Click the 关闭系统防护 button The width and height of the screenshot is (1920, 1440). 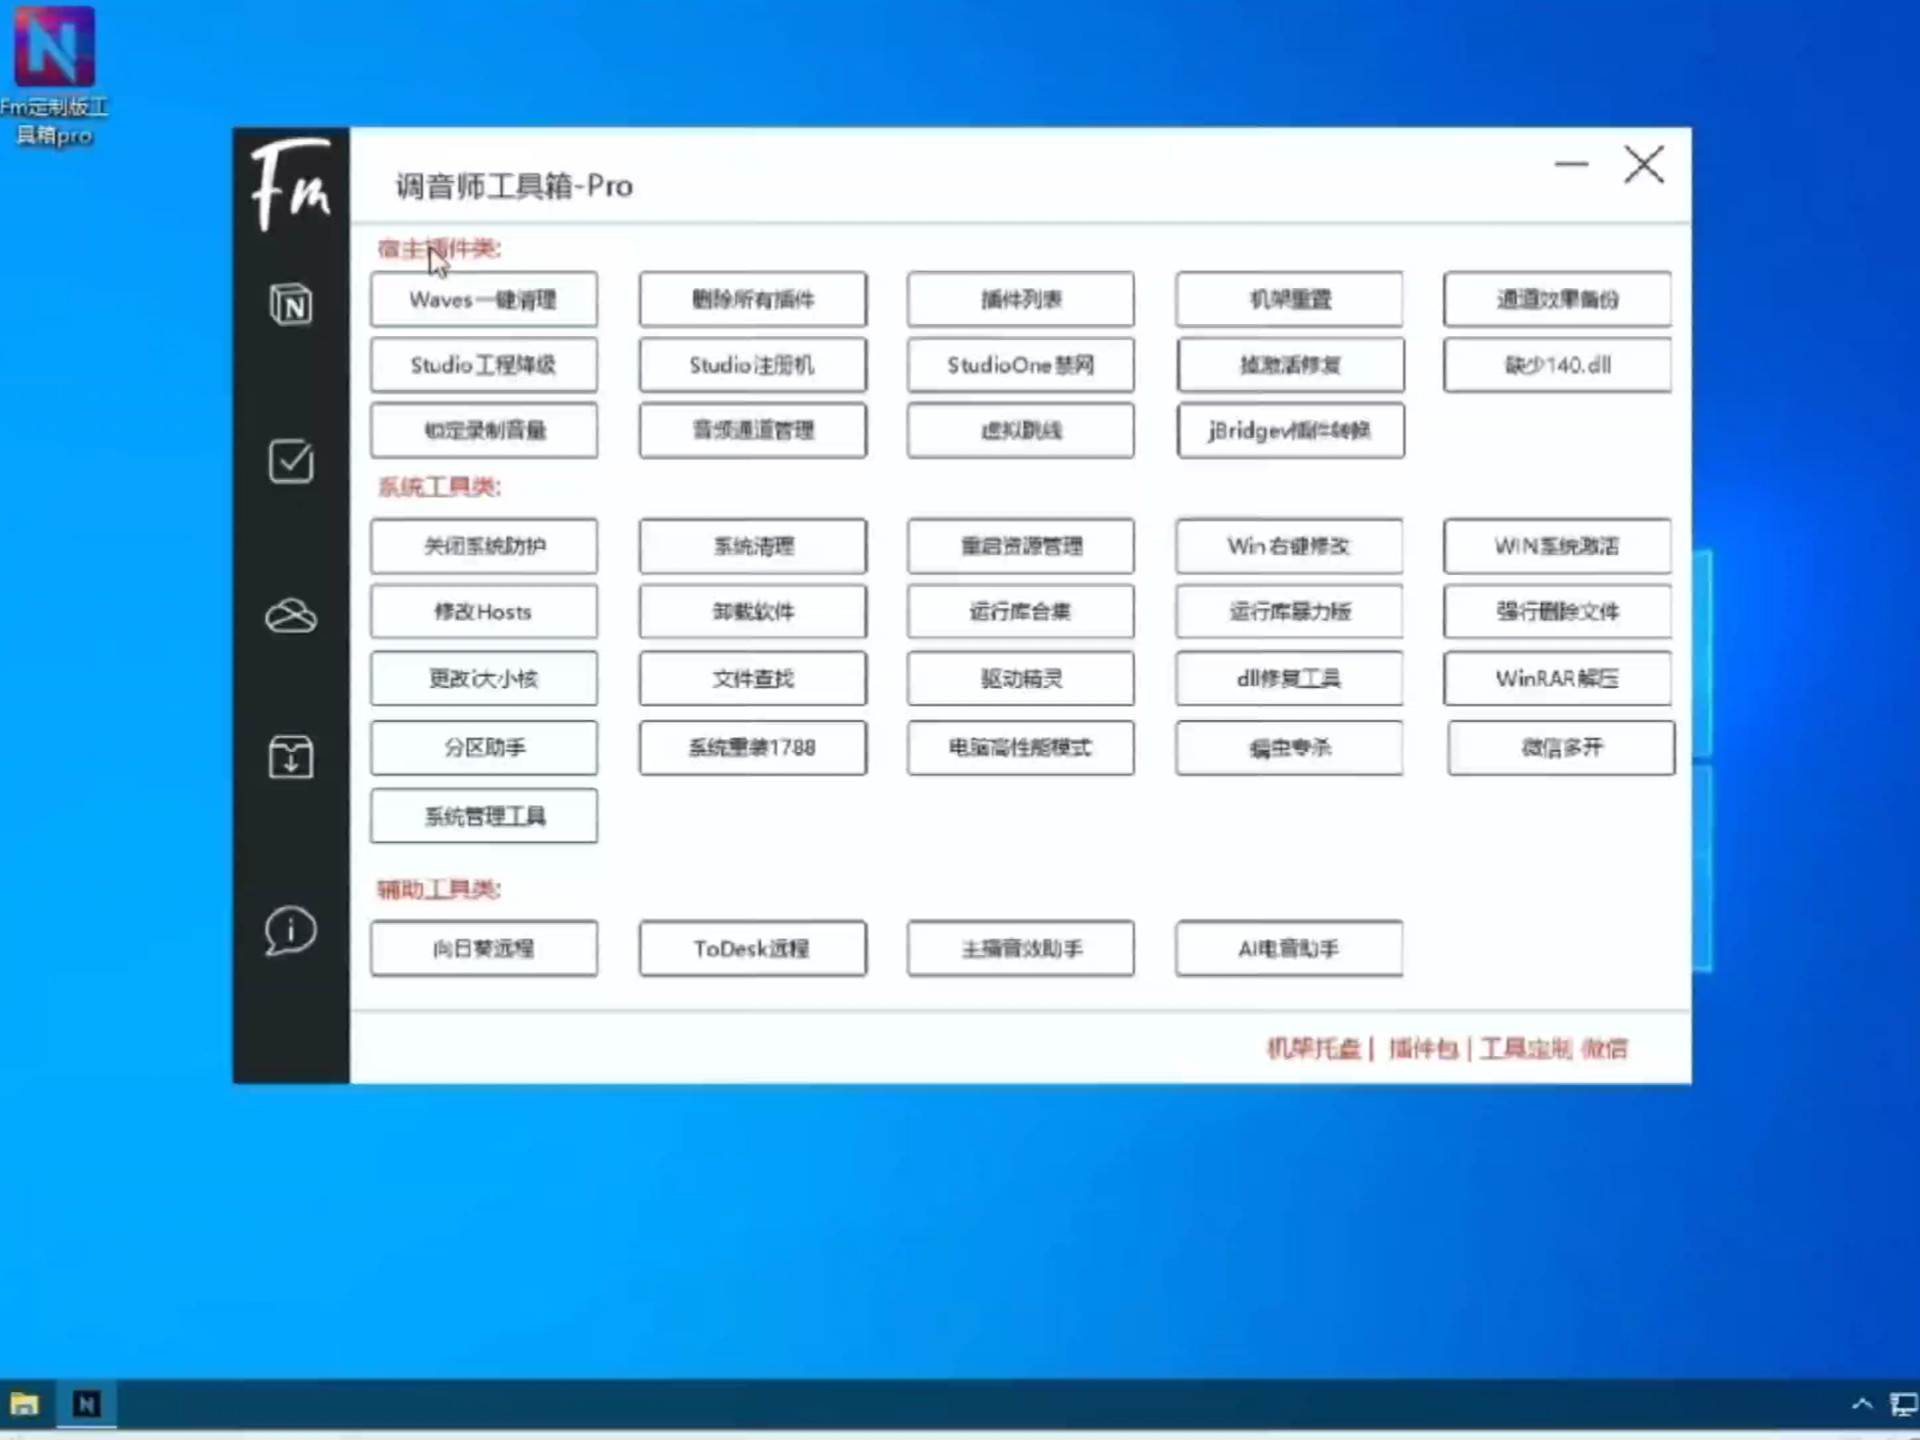click(484, 546)
